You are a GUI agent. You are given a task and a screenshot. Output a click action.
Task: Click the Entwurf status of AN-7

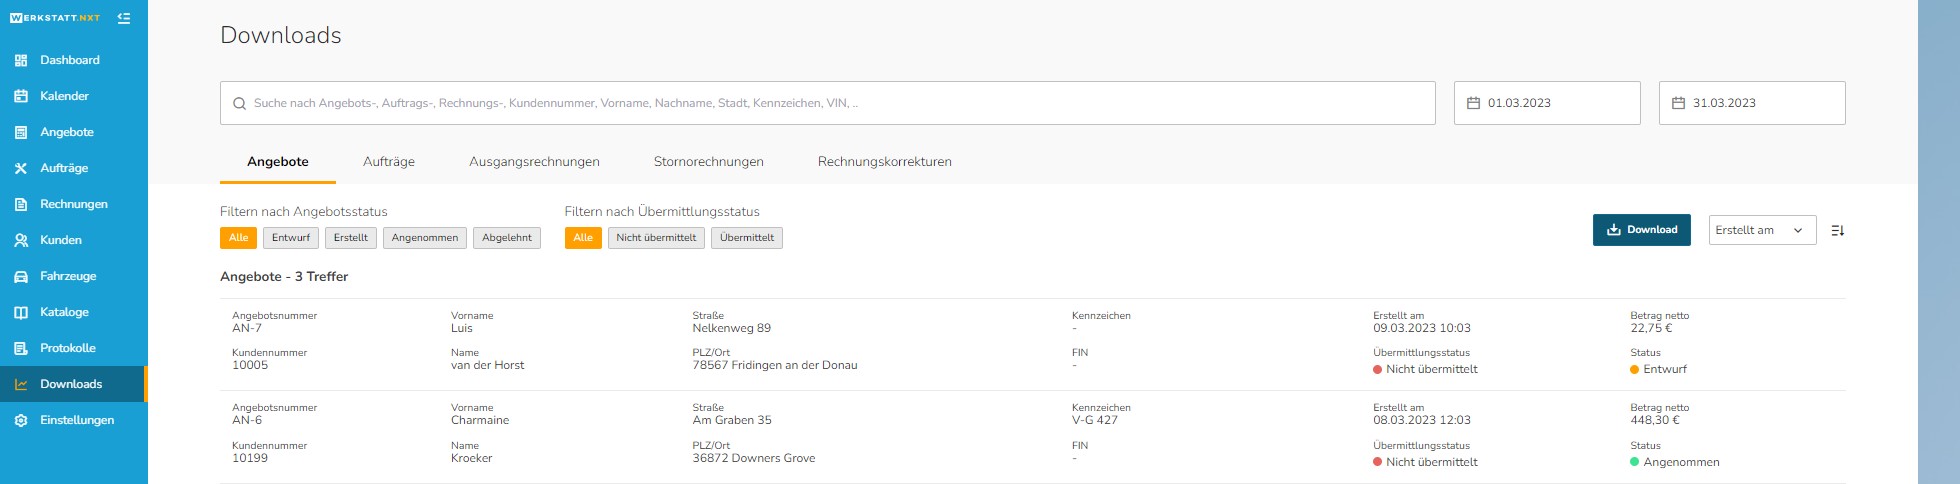coord(1658,369)
